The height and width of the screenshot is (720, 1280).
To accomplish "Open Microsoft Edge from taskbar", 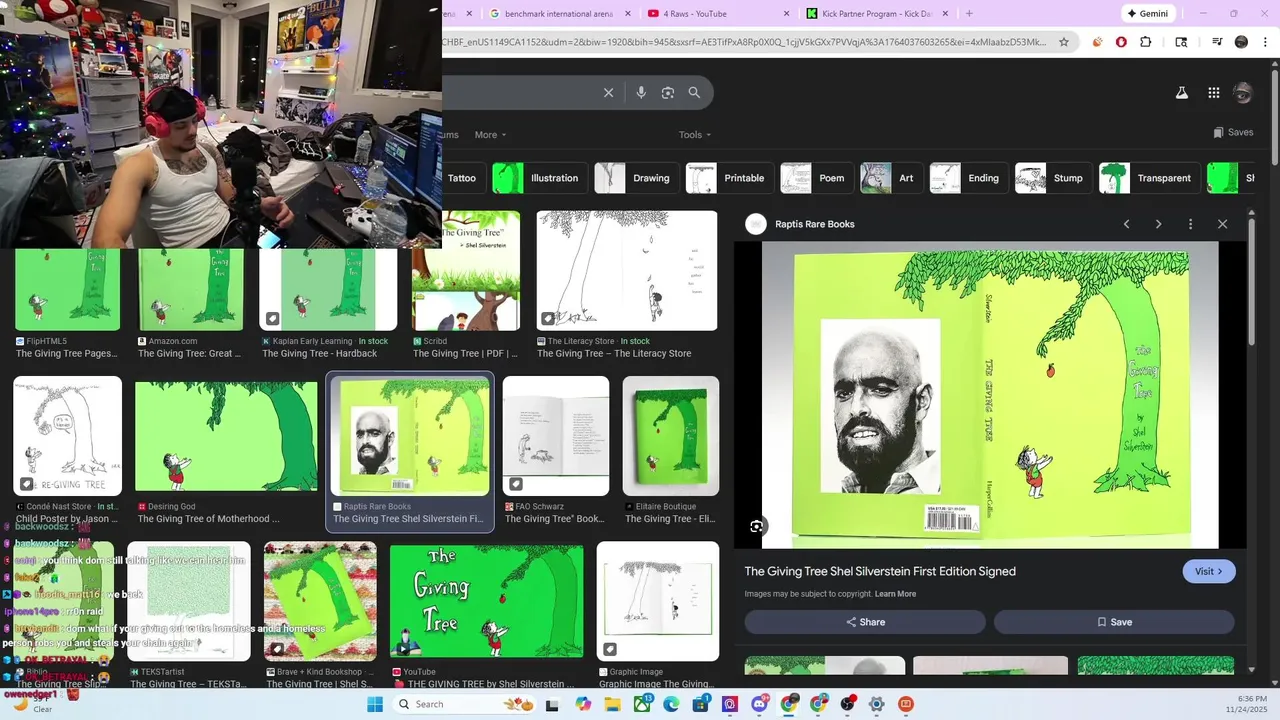I will tap(671, 704).
